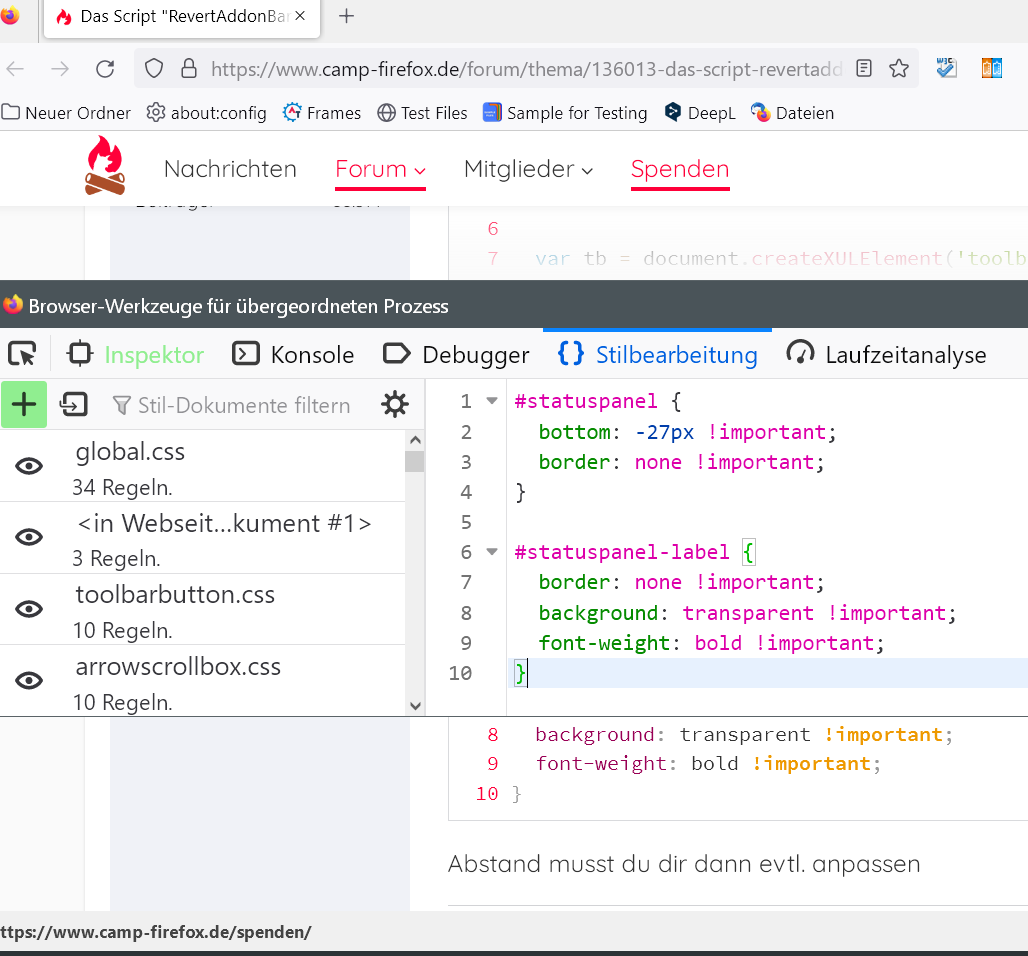
Task: Toggle visibility of toolbarbutton.css style sheet
Action: [29, 608]
